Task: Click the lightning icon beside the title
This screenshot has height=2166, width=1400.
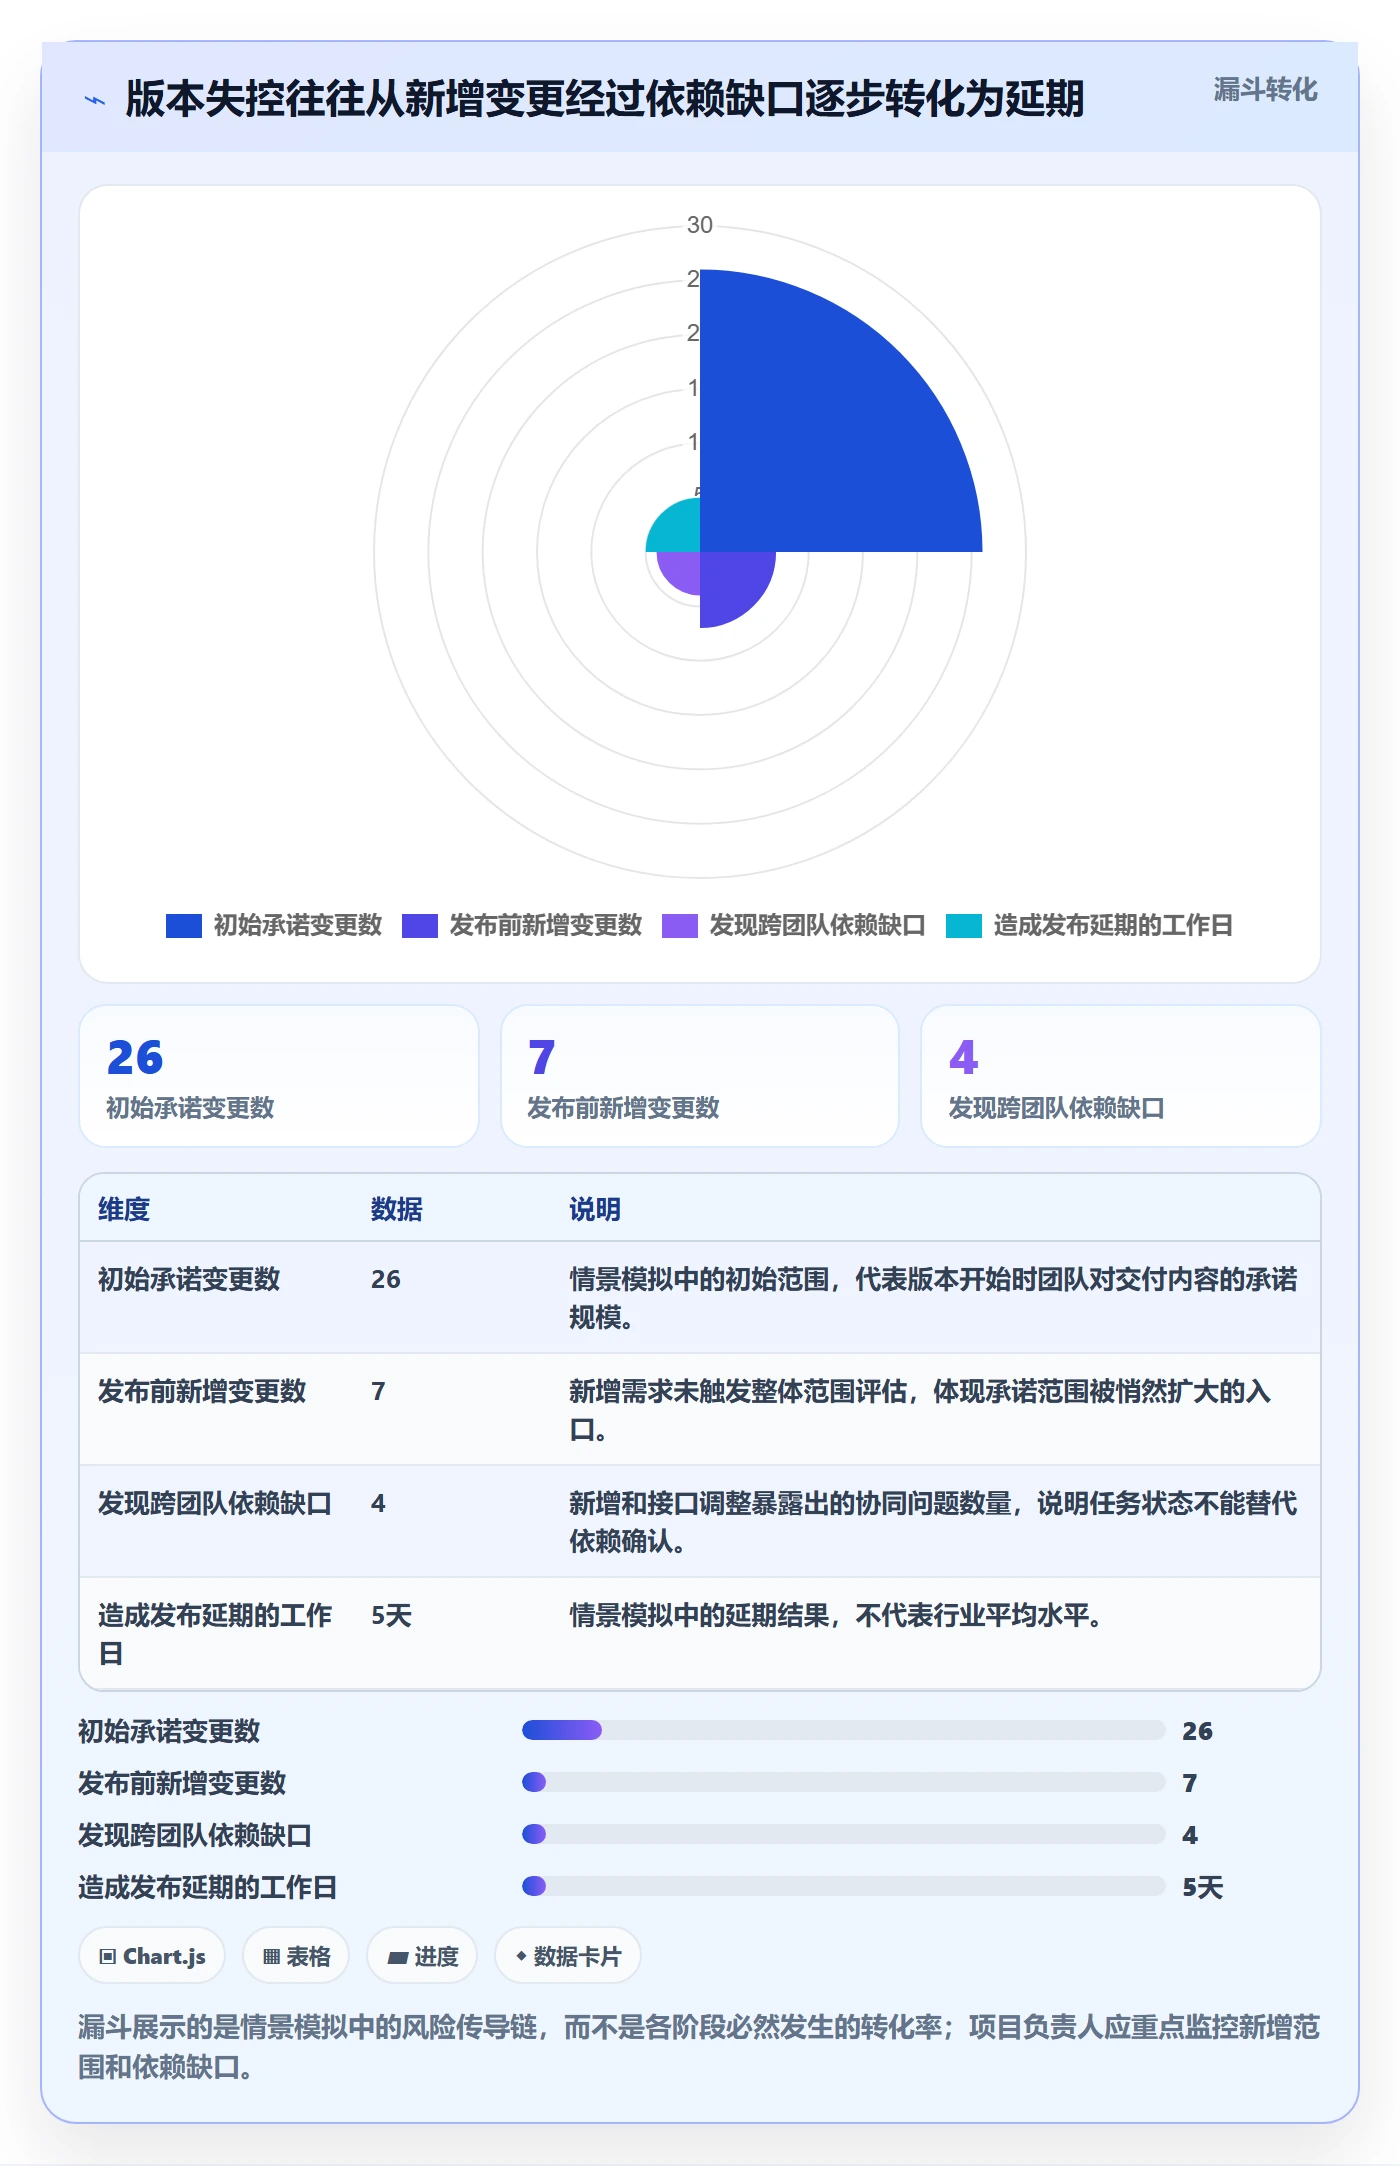Action: 95,100
